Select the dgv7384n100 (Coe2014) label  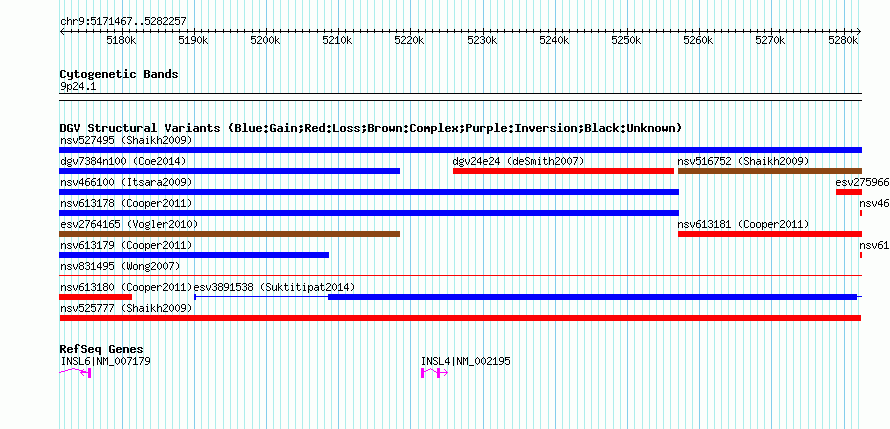click(123, 161)
